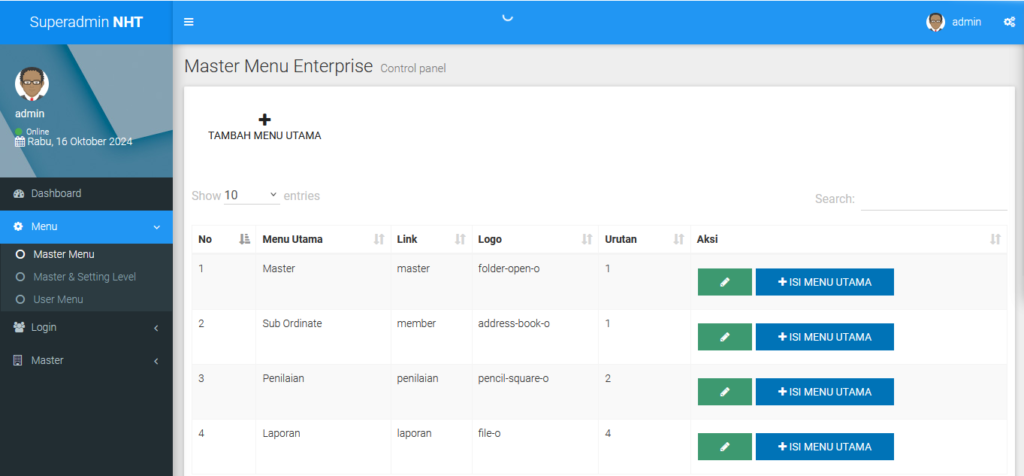Click the pencil edit button for Master row
The image size is (1024, 476).
pos(724,282)
